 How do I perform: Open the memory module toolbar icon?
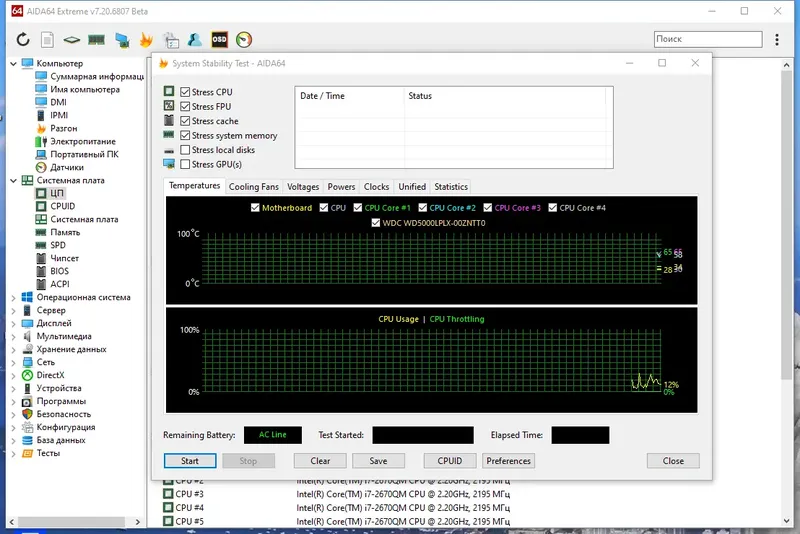pos(96,39)
